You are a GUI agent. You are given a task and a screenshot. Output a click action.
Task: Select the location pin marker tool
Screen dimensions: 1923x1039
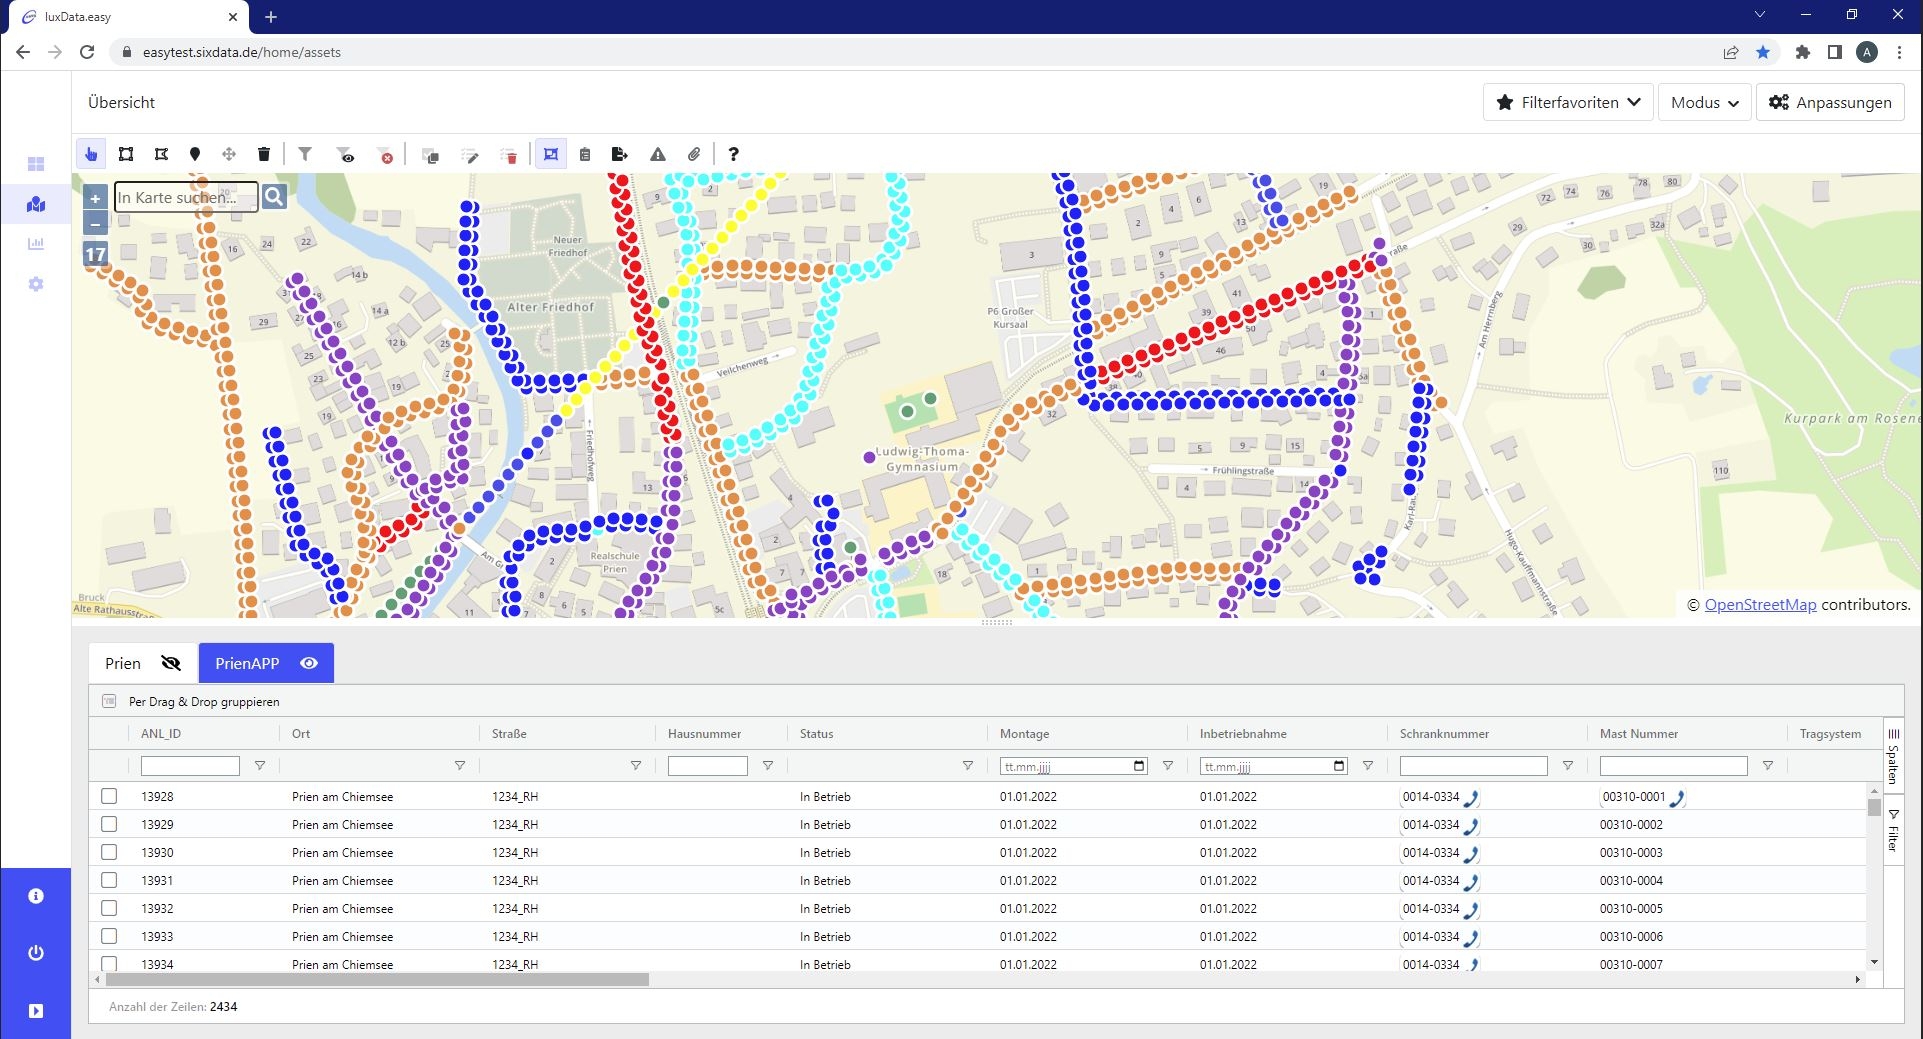click(x=195, y=154)
